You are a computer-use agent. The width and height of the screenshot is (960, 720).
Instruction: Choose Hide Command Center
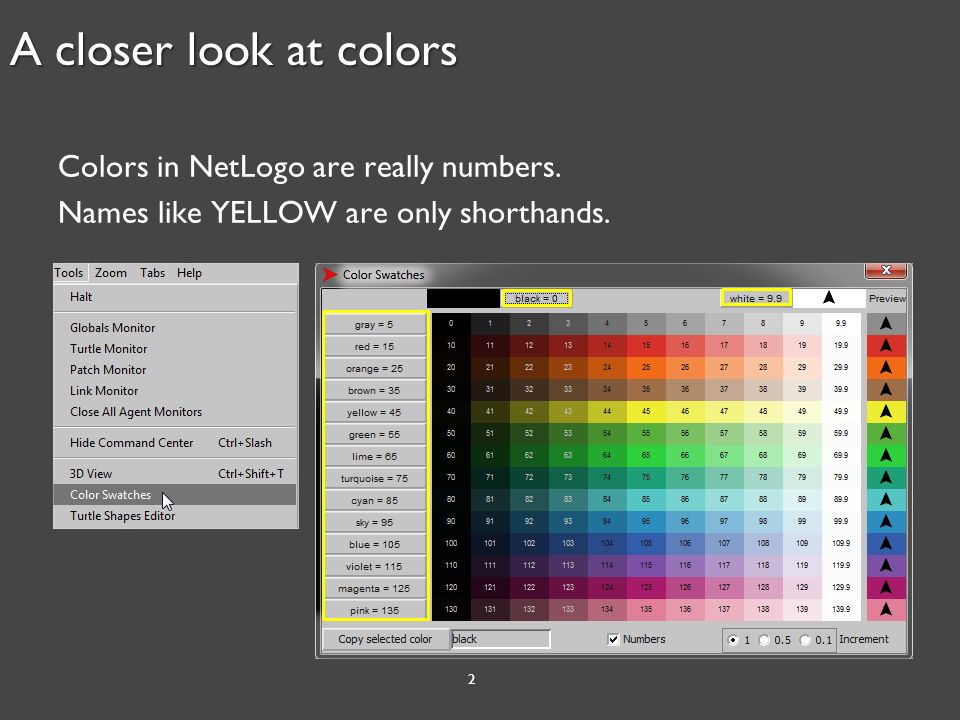(x=175, y=443)
